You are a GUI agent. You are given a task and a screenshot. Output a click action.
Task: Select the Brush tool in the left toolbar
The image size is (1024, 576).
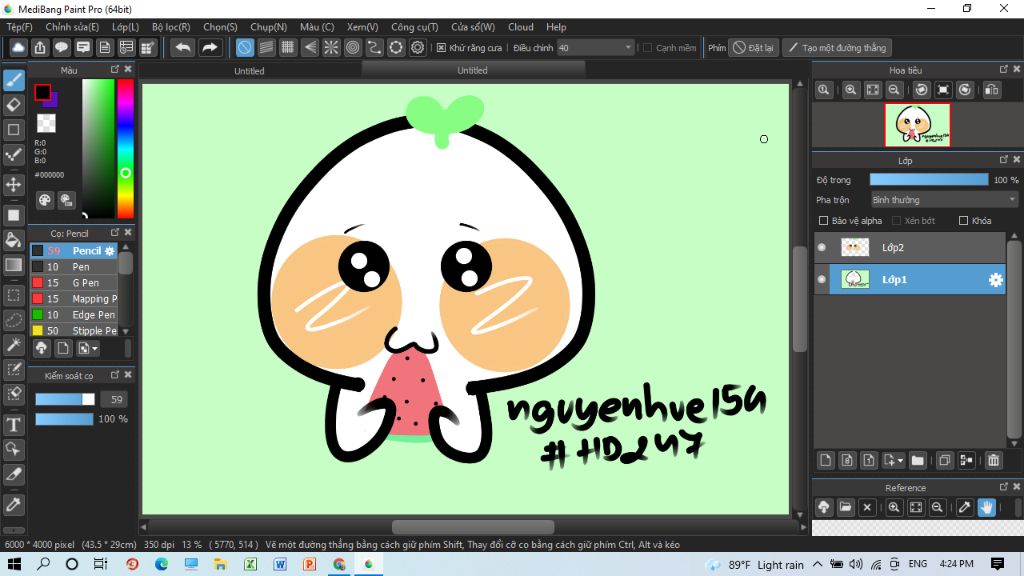14,80
